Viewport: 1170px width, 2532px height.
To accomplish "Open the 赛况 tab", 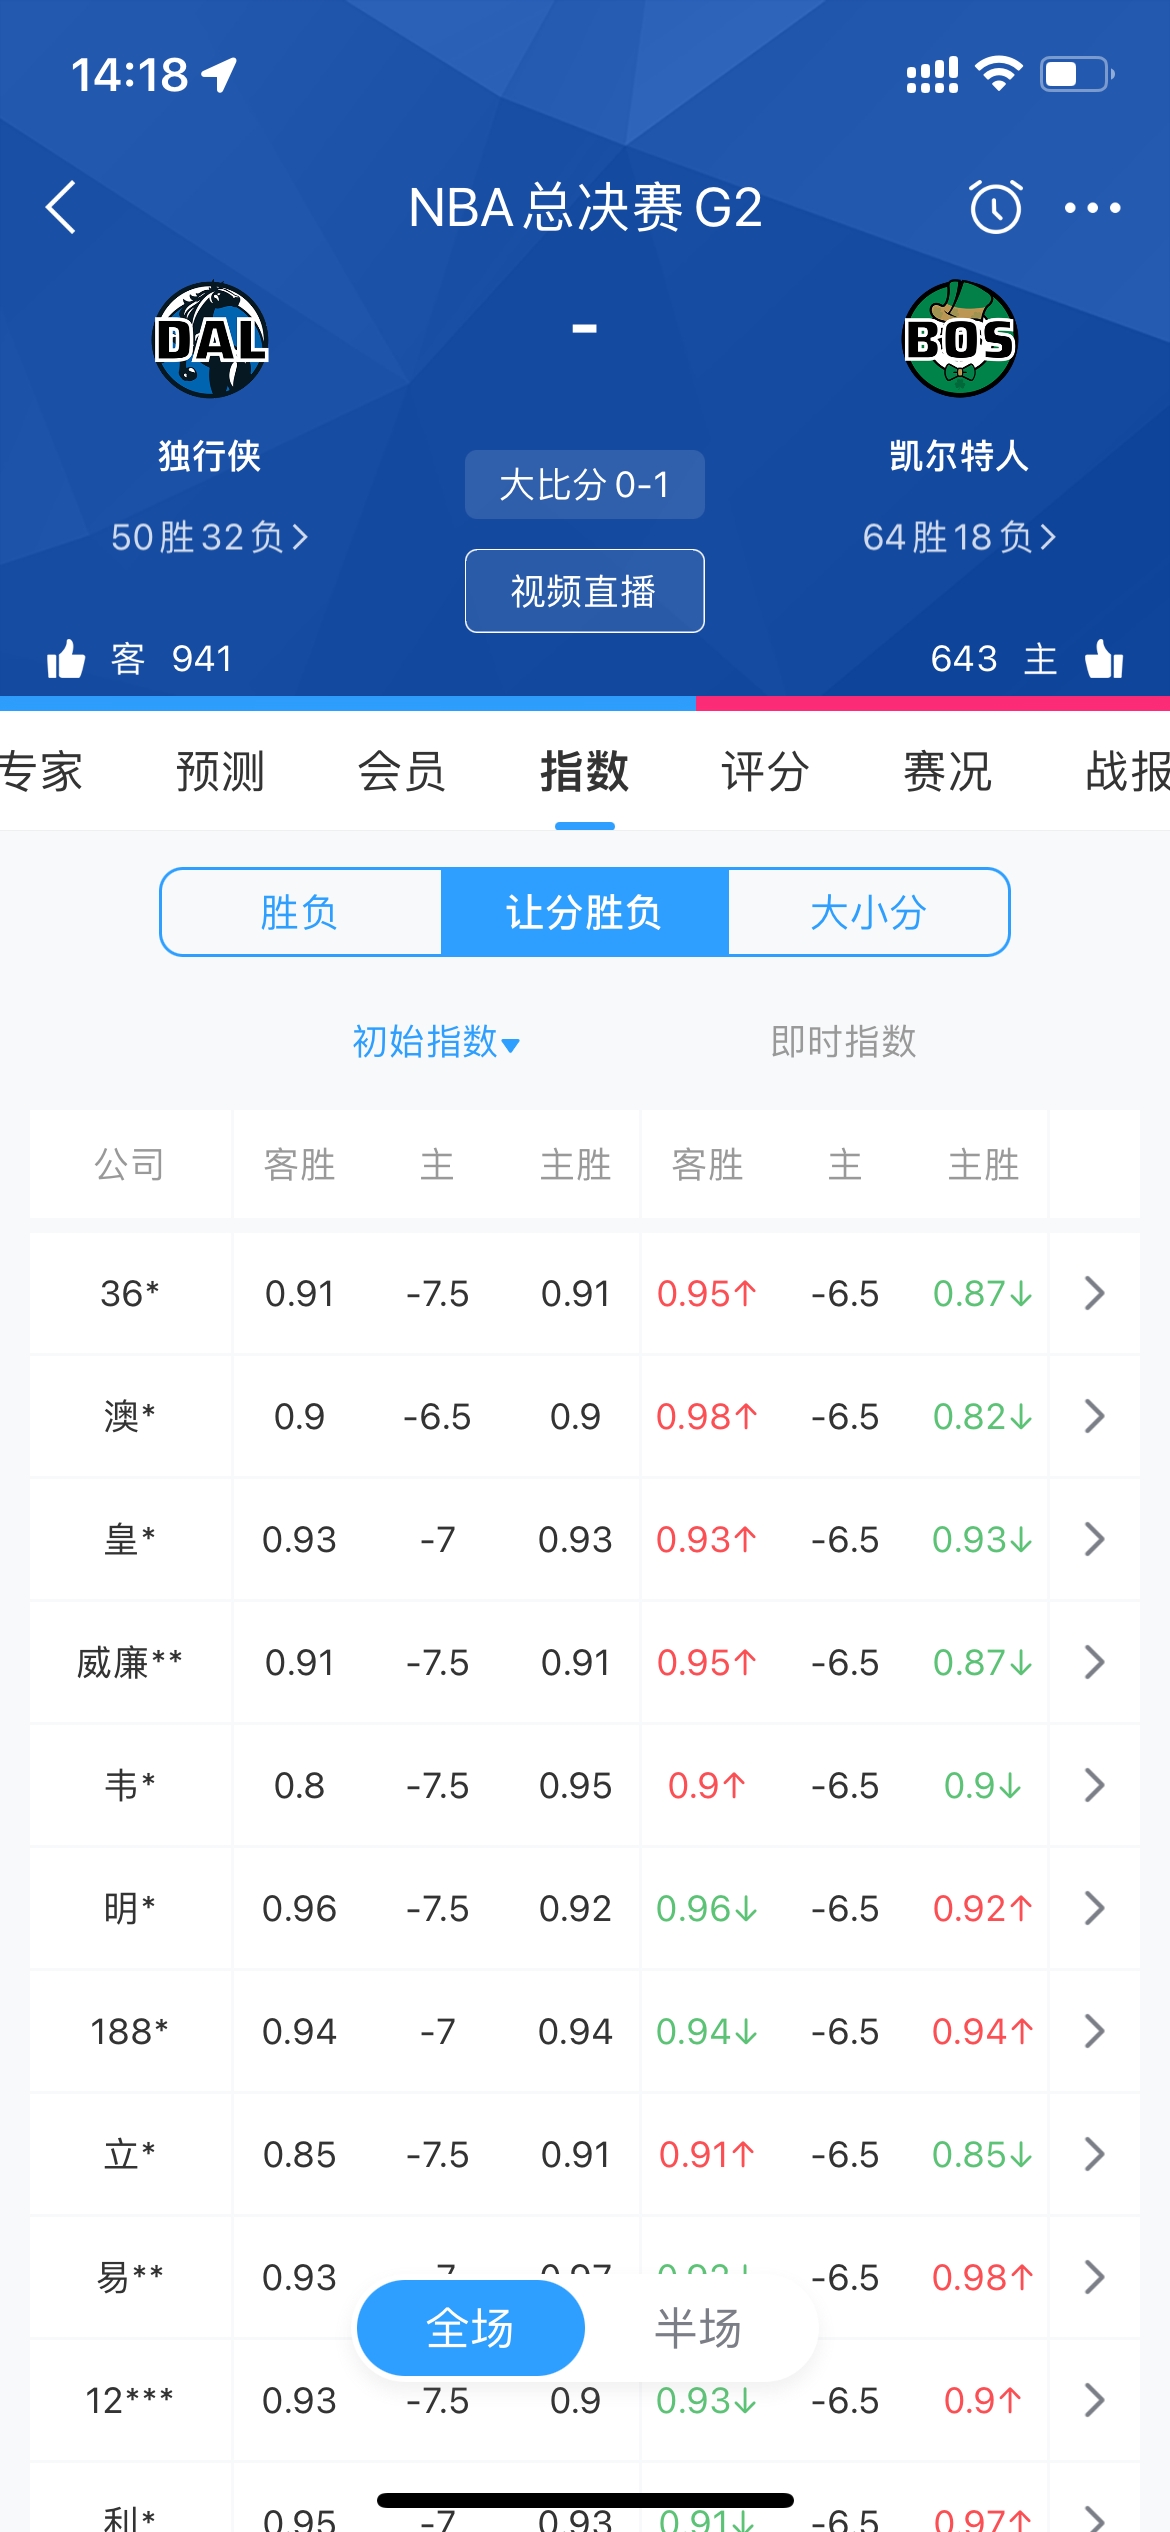I will click(x=947, y=772).
